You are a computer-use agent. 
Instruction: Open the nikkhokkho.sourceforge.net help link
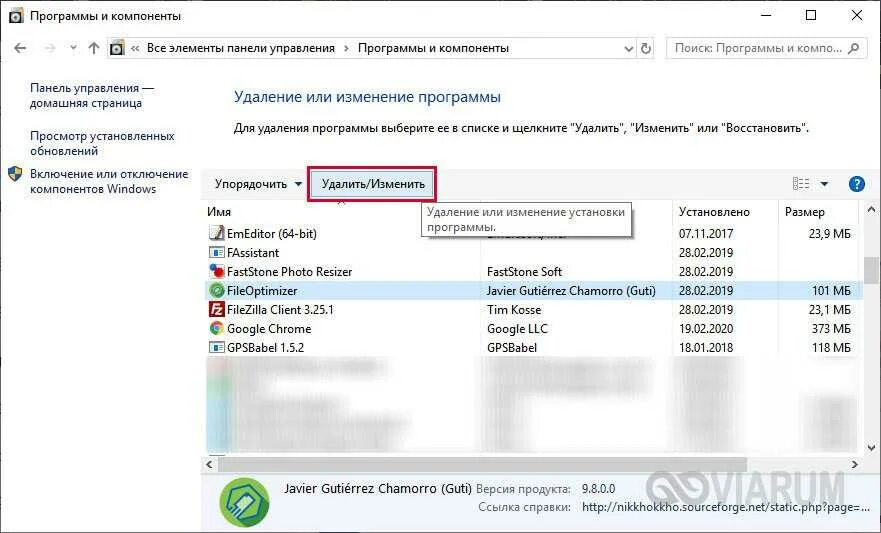click(x=725, y=507)
